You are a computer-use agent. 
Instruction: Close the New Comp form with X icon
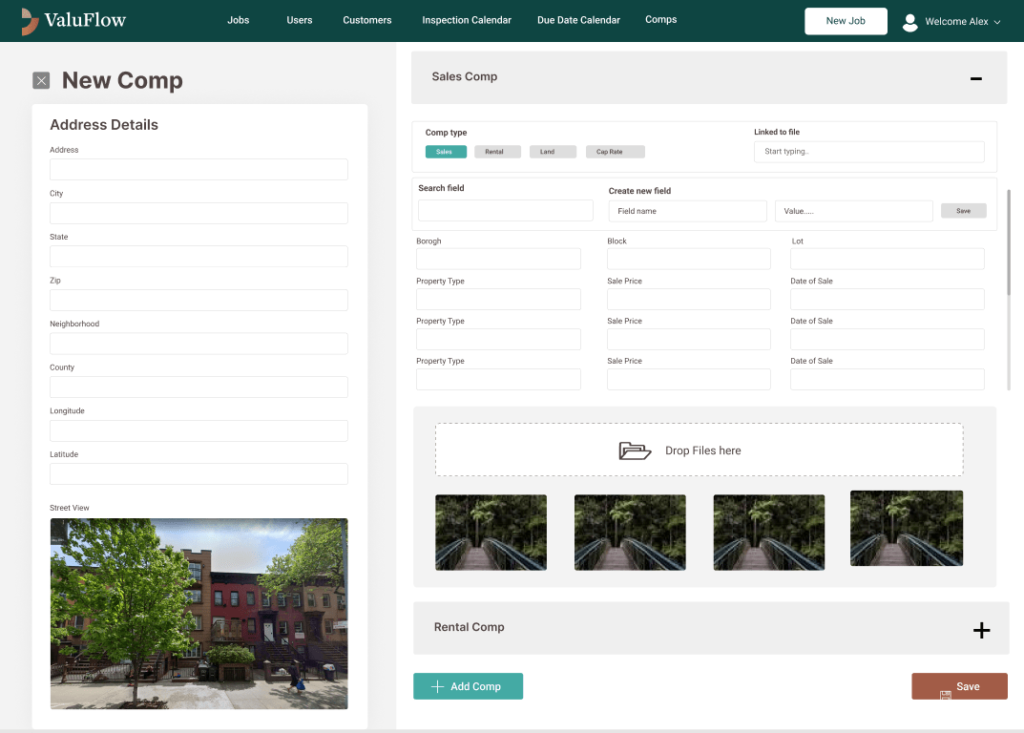click(41, 81)
